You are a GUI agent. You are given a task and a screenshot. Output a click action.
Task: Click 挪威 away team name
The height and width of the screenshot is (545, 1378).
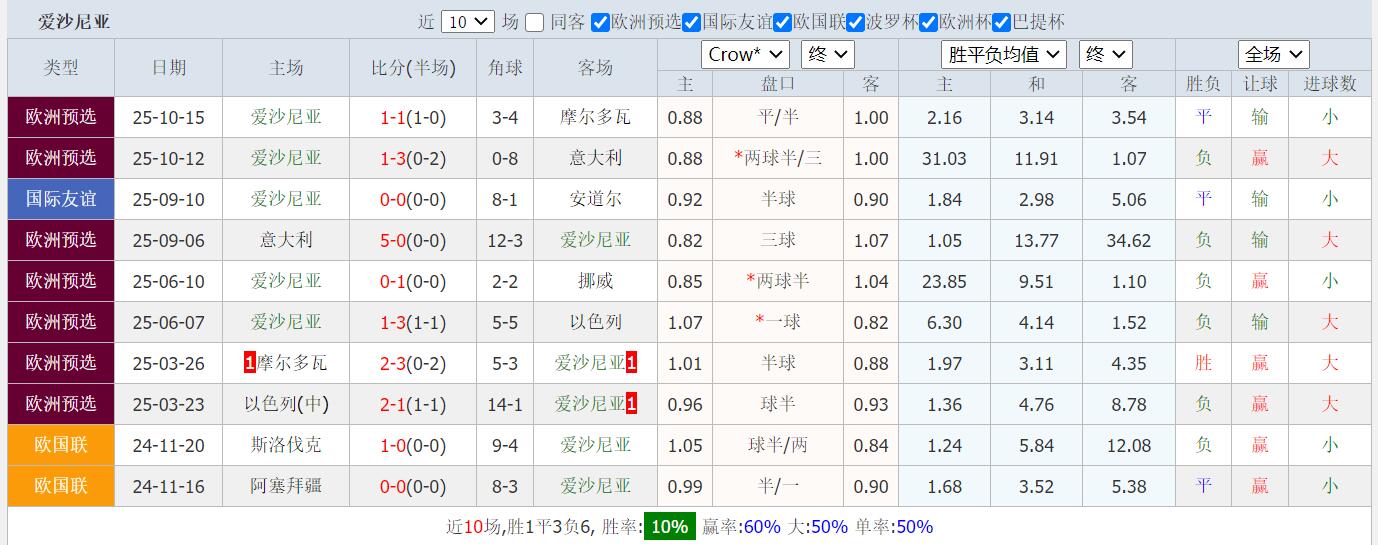coord(595,282)
